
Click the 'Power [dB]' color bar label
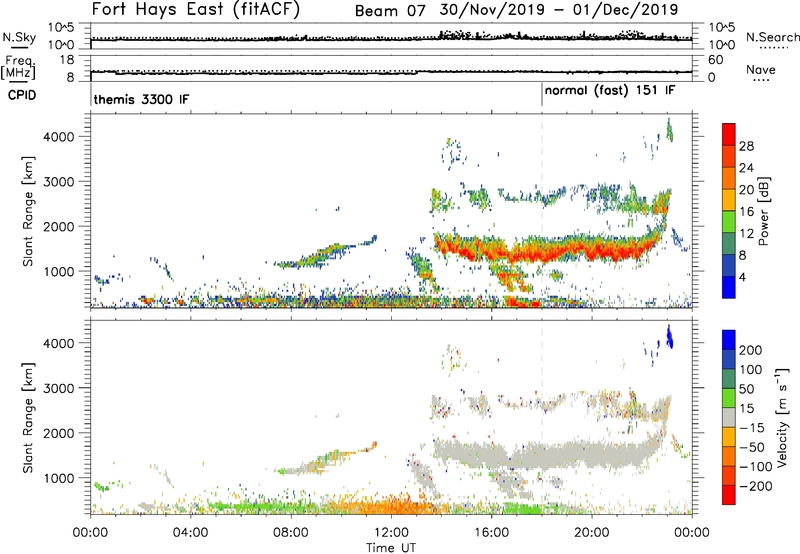click(764, 211)
